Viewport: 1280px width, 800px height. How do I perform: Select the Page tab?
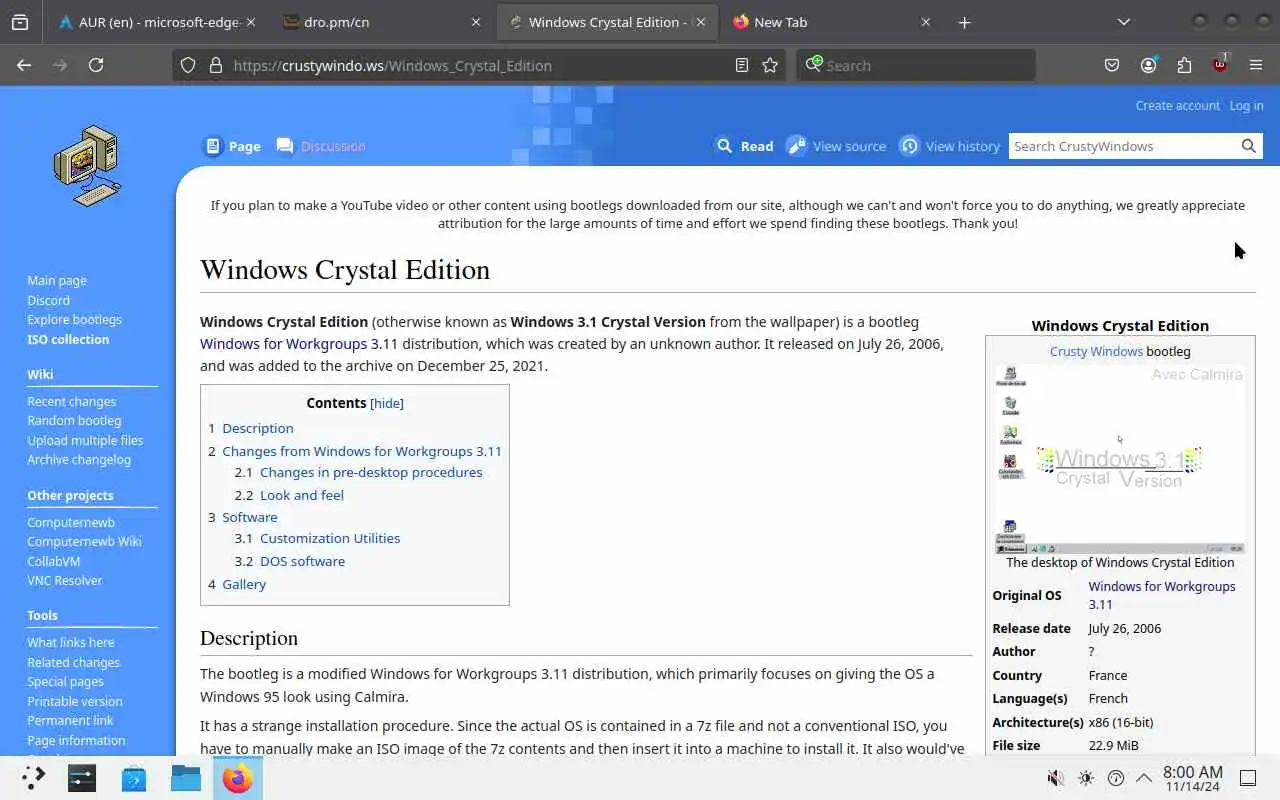pos(232,146)
